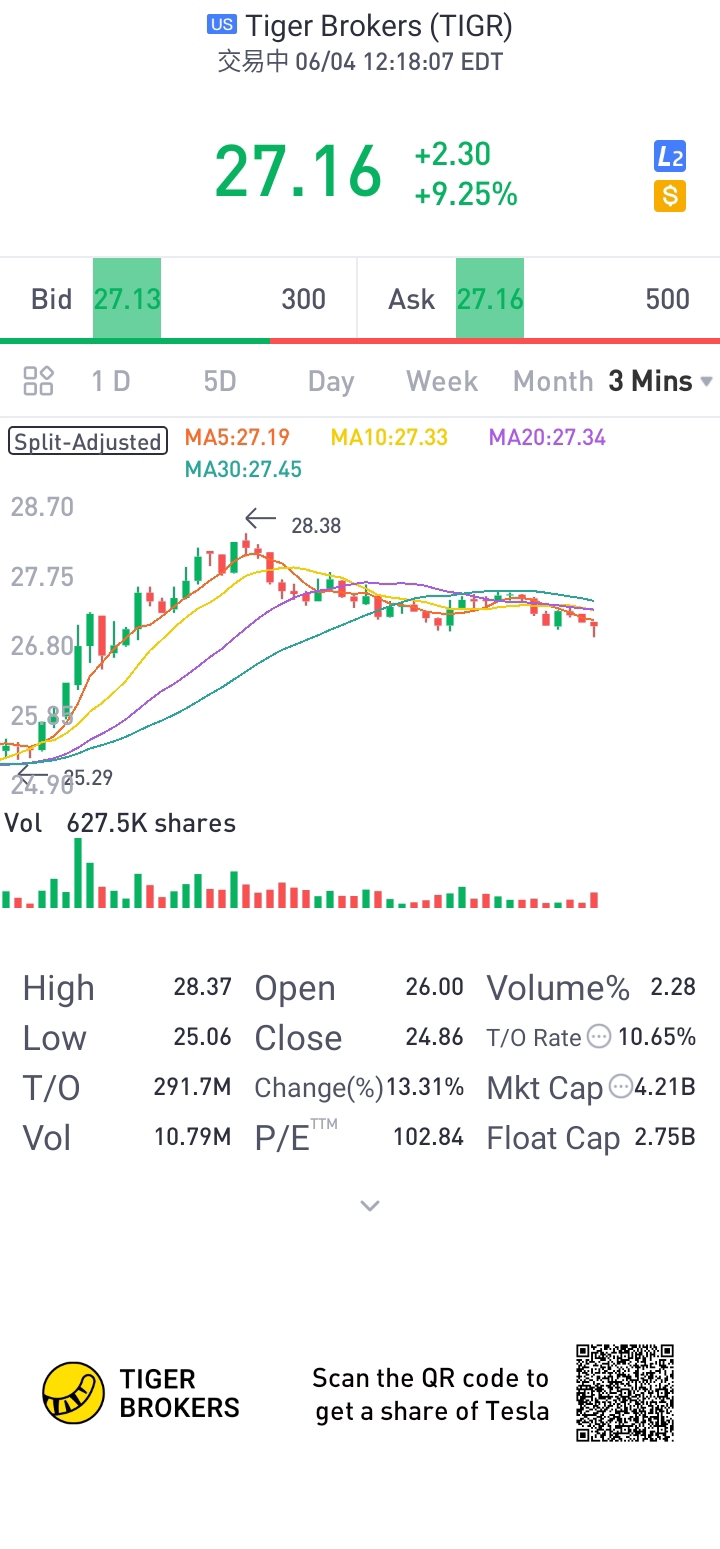Tap the orange dollar sign icon

pyautogui.click(x=670, y=196)
